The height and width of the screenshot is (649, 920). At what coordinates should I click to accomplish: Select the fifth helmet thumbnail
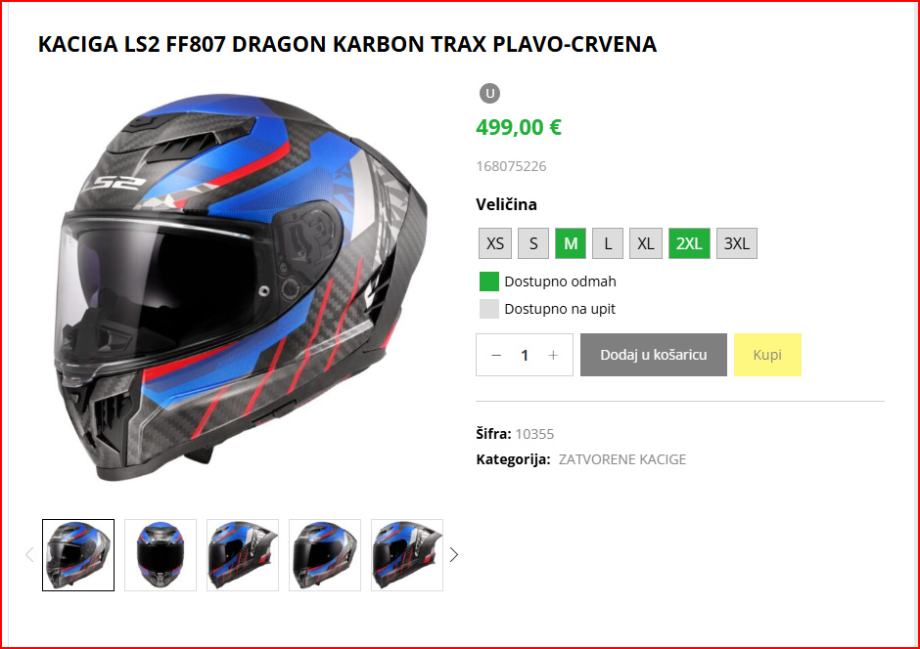407,555
